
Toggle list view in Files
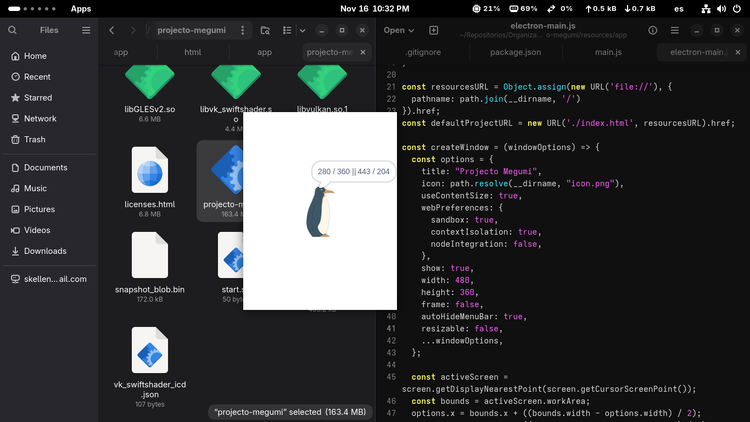click(x=287, y=30)
